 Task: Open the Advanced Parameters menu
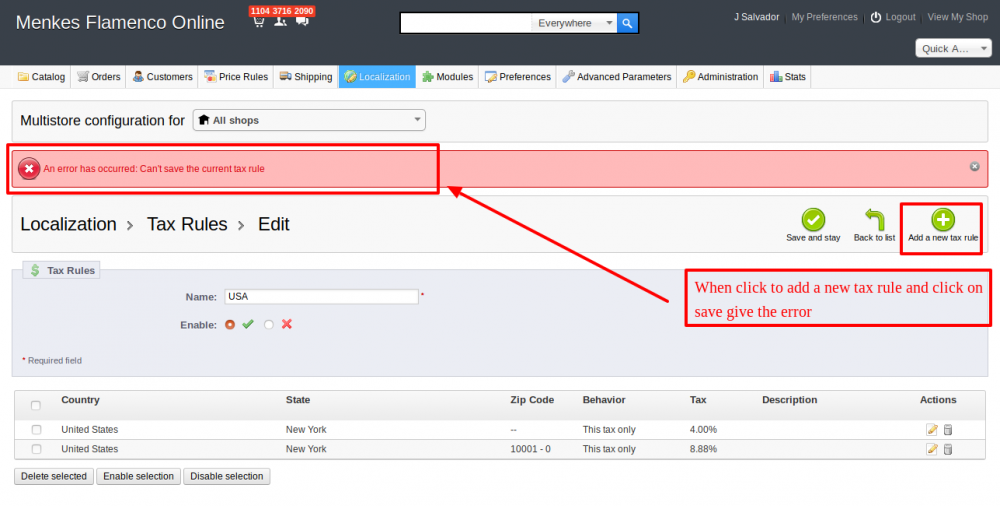coord(616,77)
